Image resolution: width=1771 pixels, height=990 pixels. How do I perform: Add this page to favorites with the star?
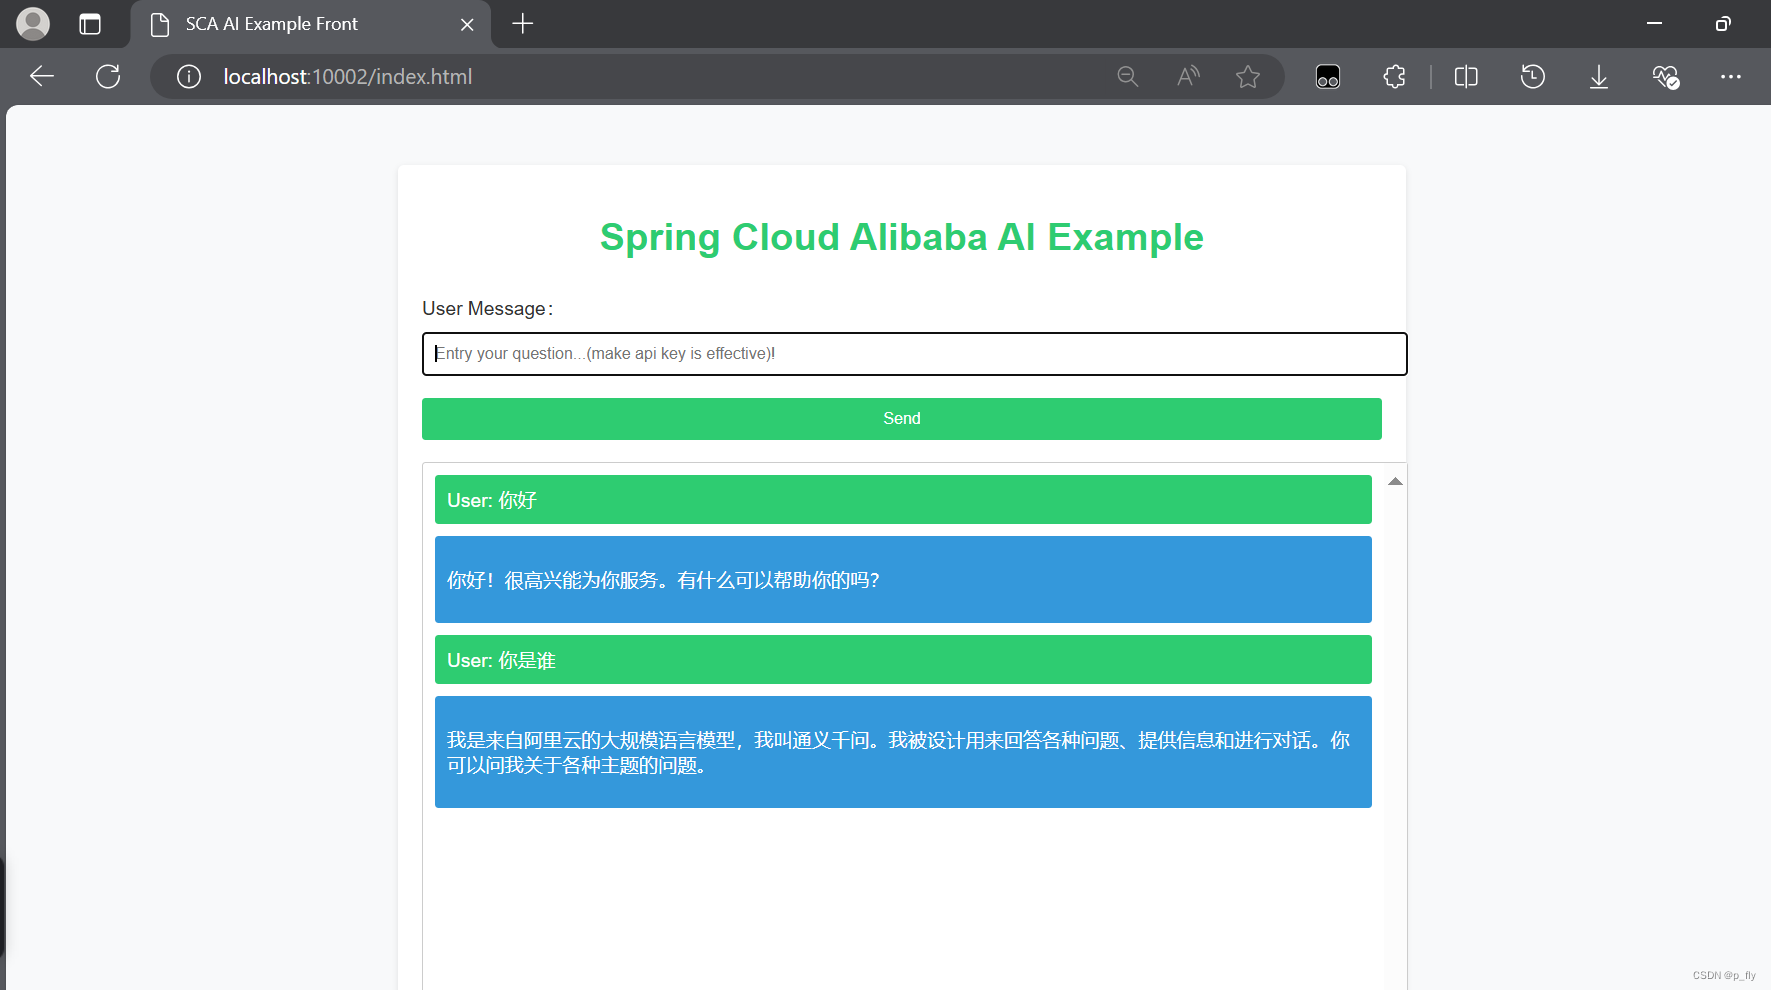click(1248, 77)
